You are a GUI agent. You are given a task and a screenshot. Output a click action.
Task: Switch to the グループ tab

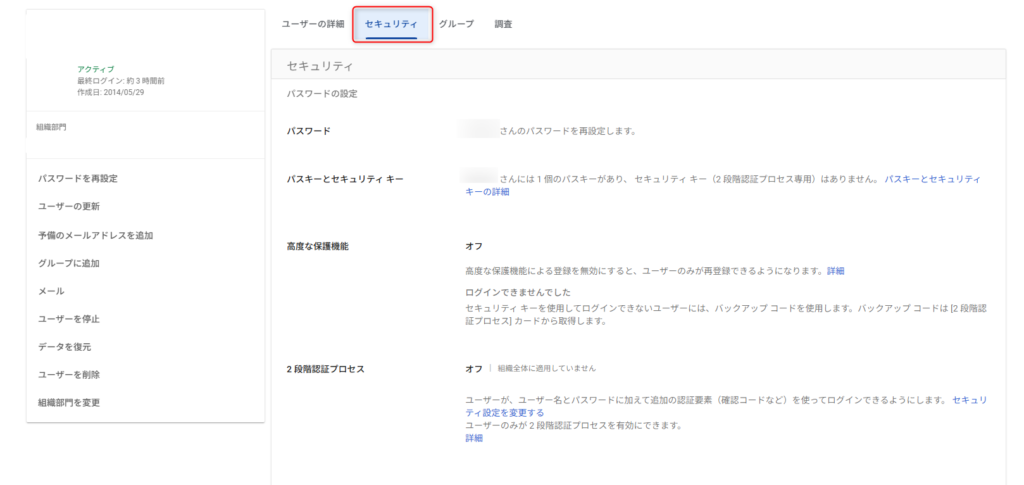click(x=456, y=23)
